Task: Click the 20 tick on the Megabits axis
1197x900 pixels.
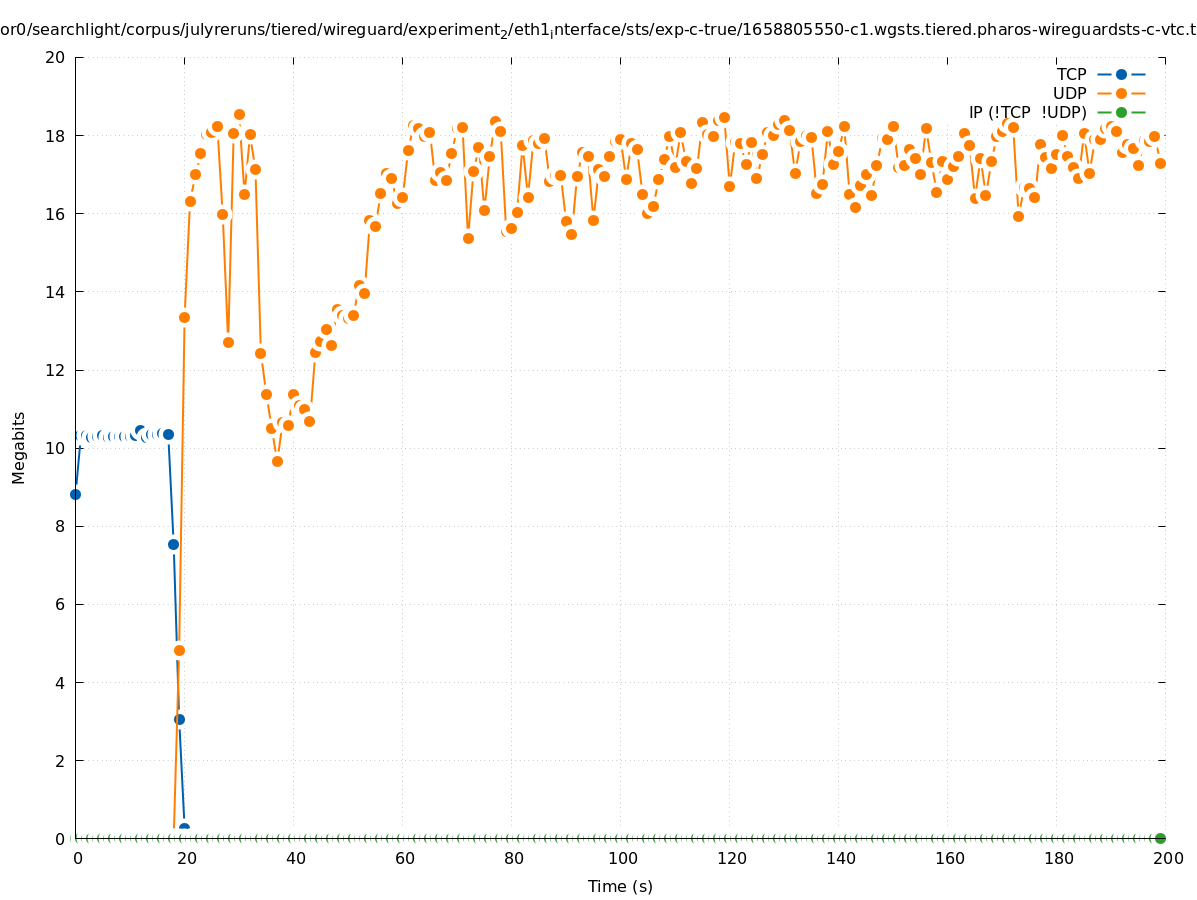Action: (x=56, y=57)
